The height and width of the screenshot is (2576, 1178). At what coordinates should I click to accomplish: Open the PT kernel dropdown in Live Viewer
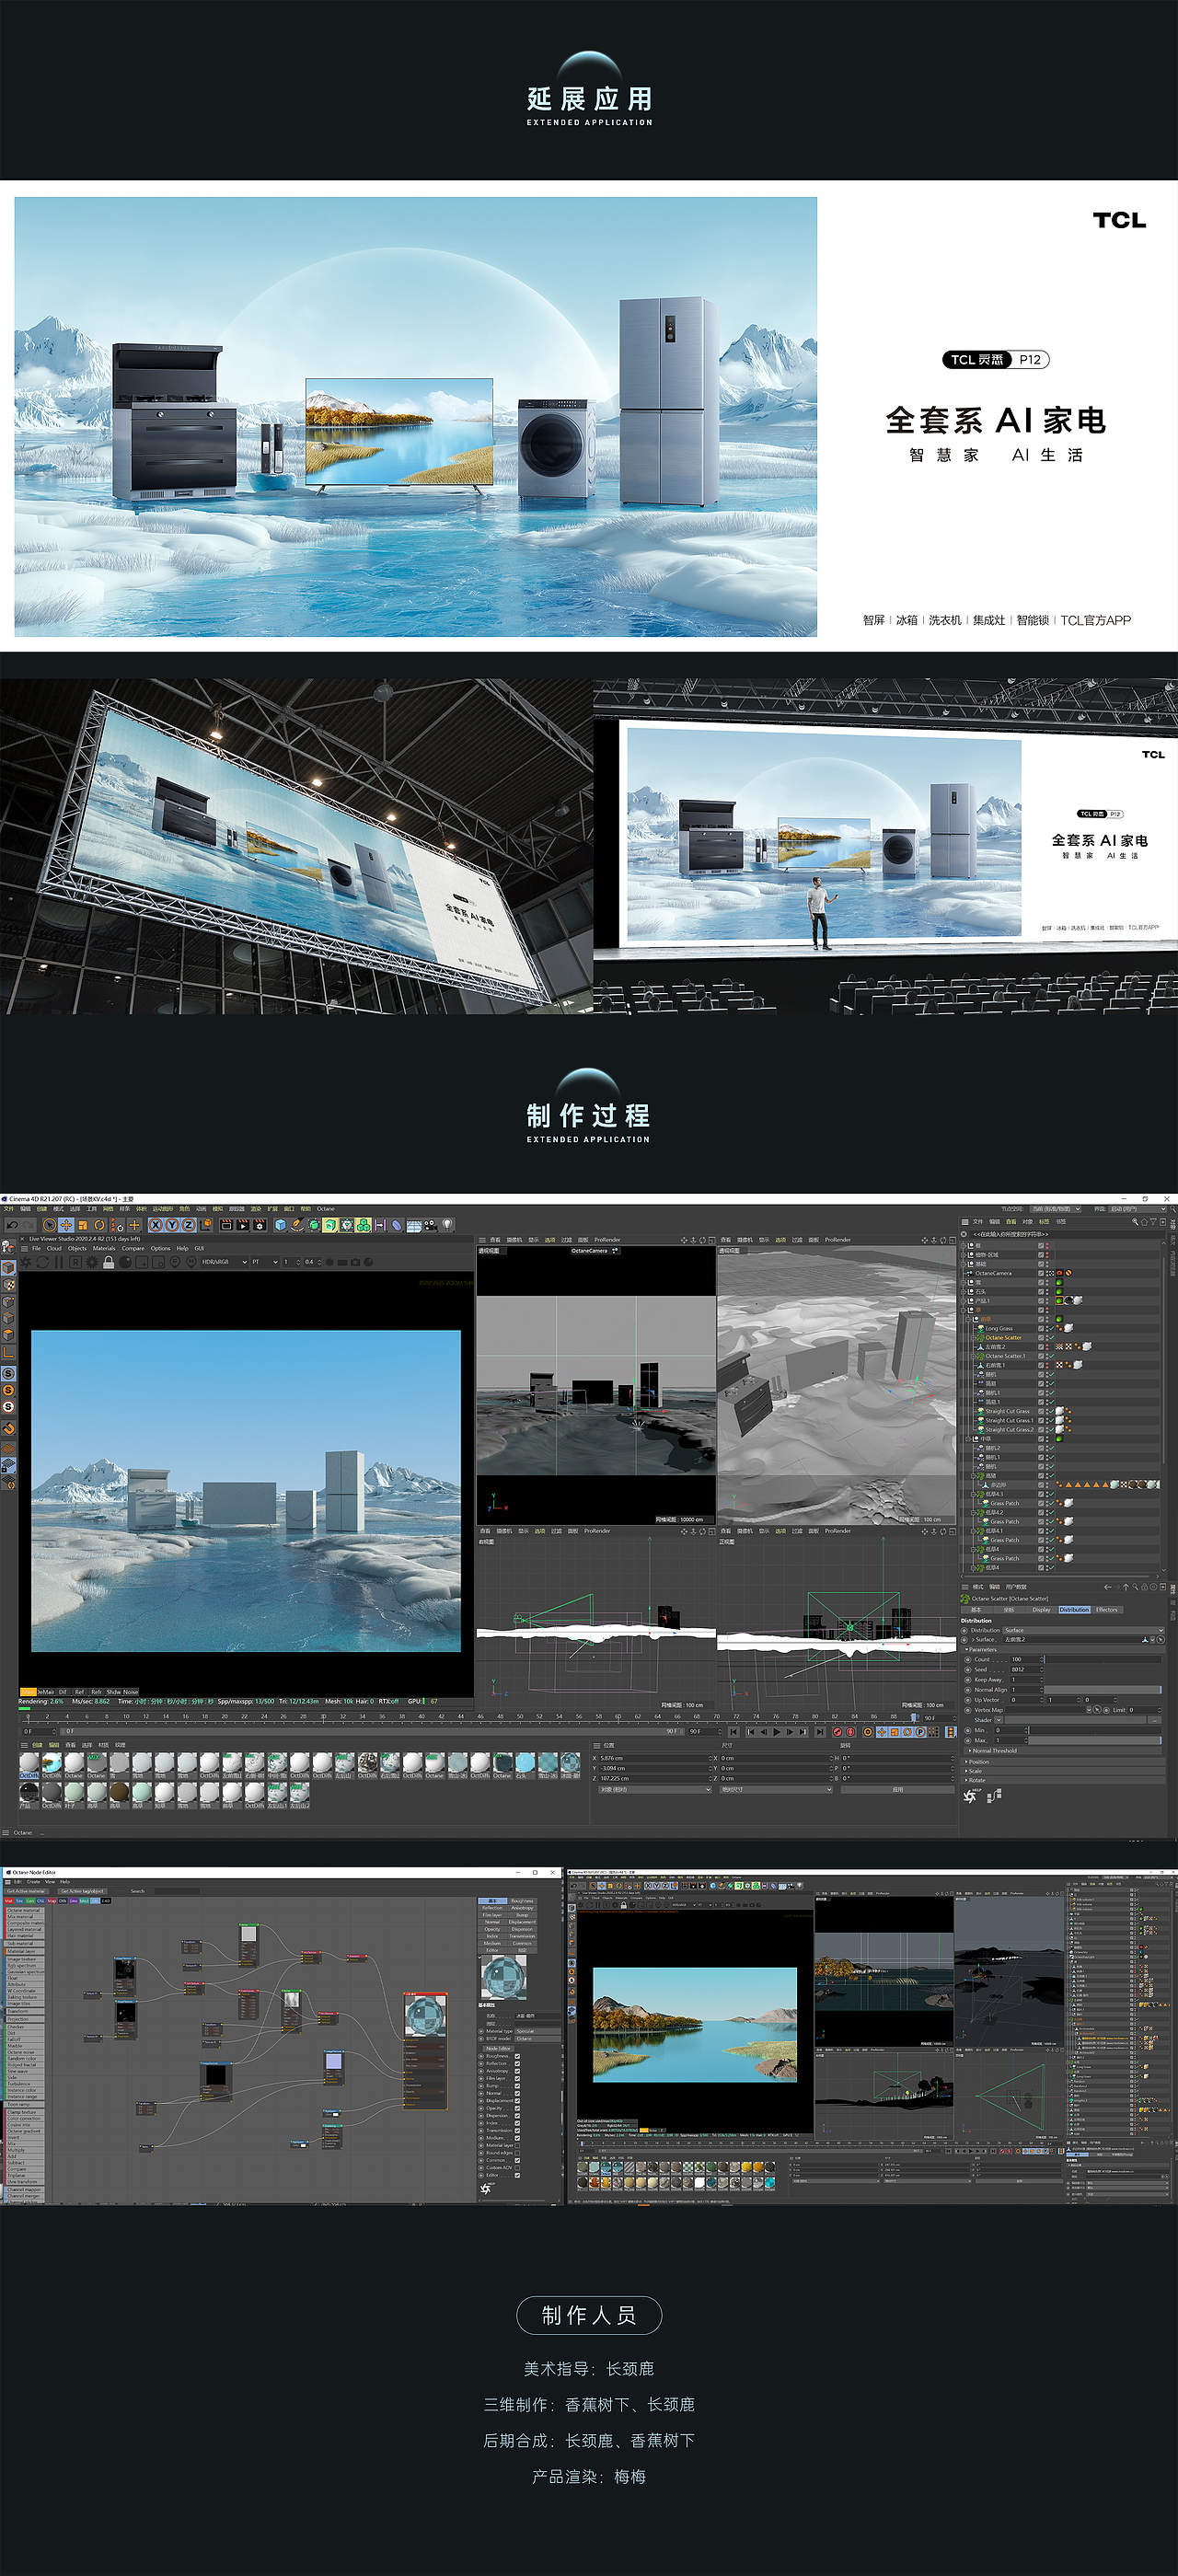pyautogui.click(x=265, y=1262)
